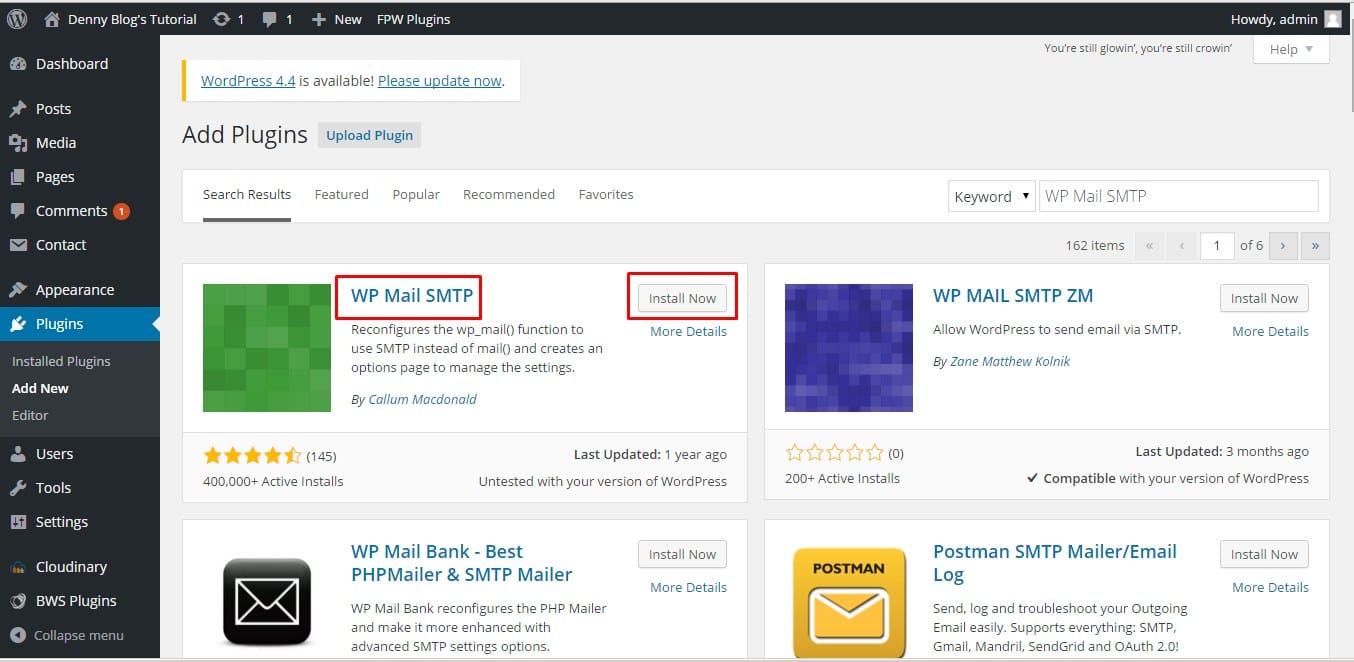Click the Cloudinary cloud icon

click(18, 567)
